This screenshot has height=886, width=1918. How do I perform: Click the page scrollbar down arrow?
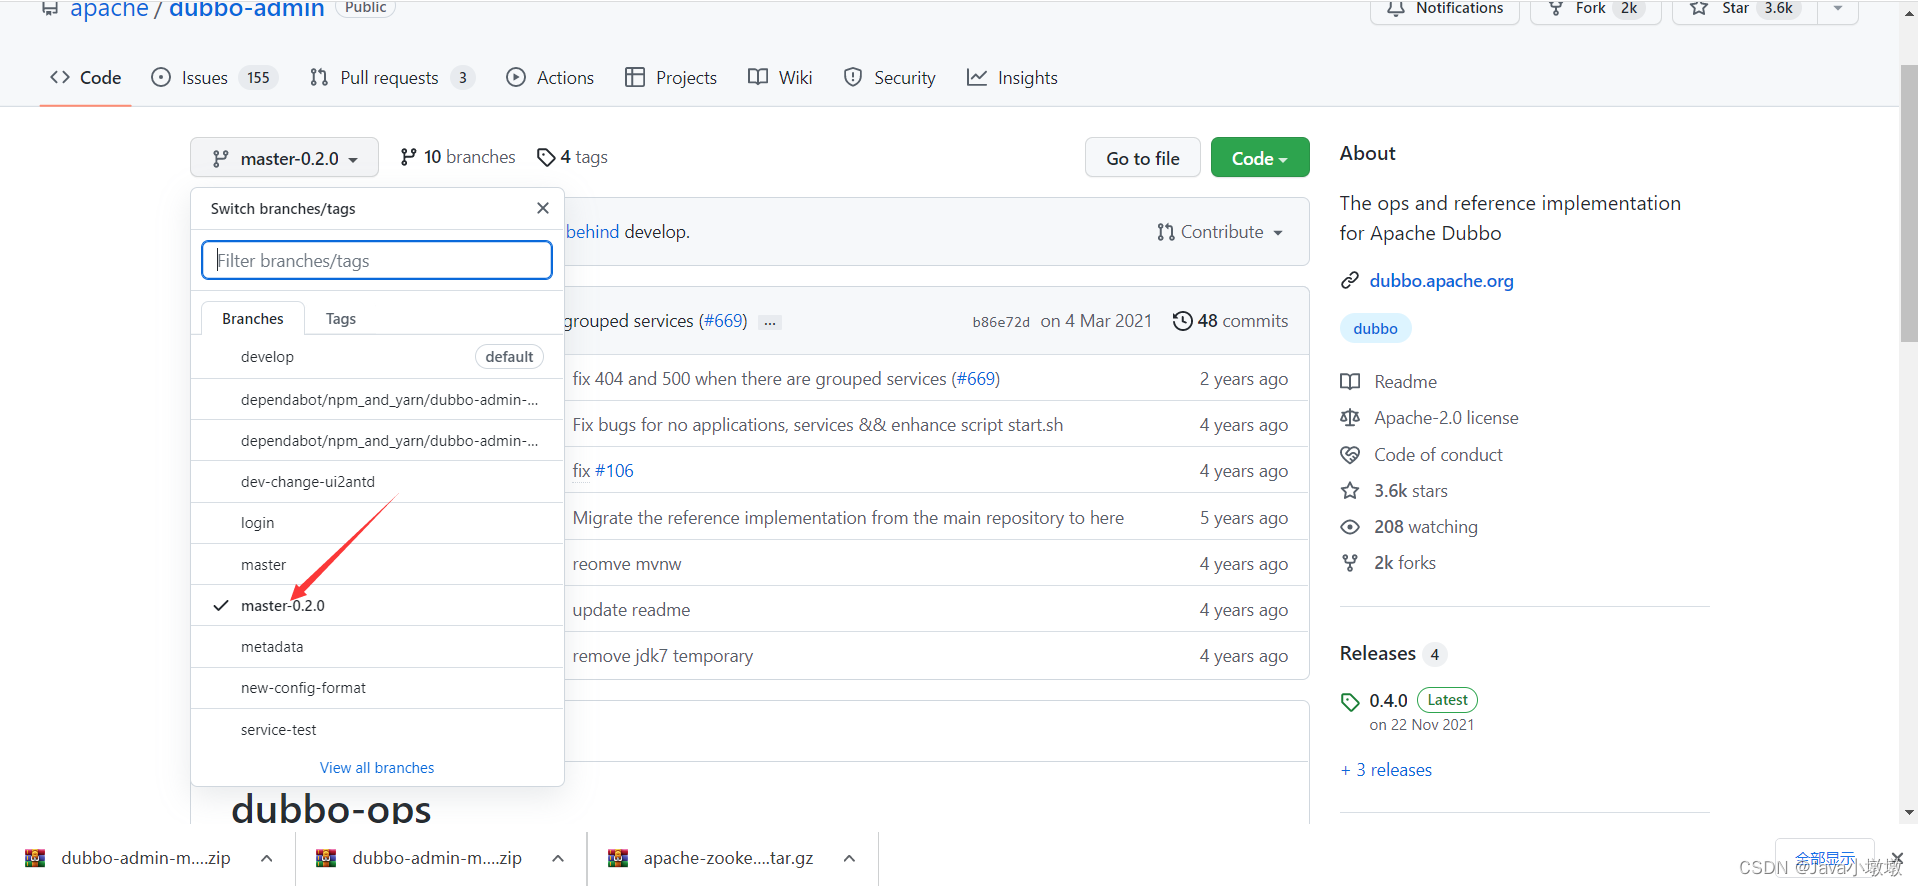pos(1909,813)
